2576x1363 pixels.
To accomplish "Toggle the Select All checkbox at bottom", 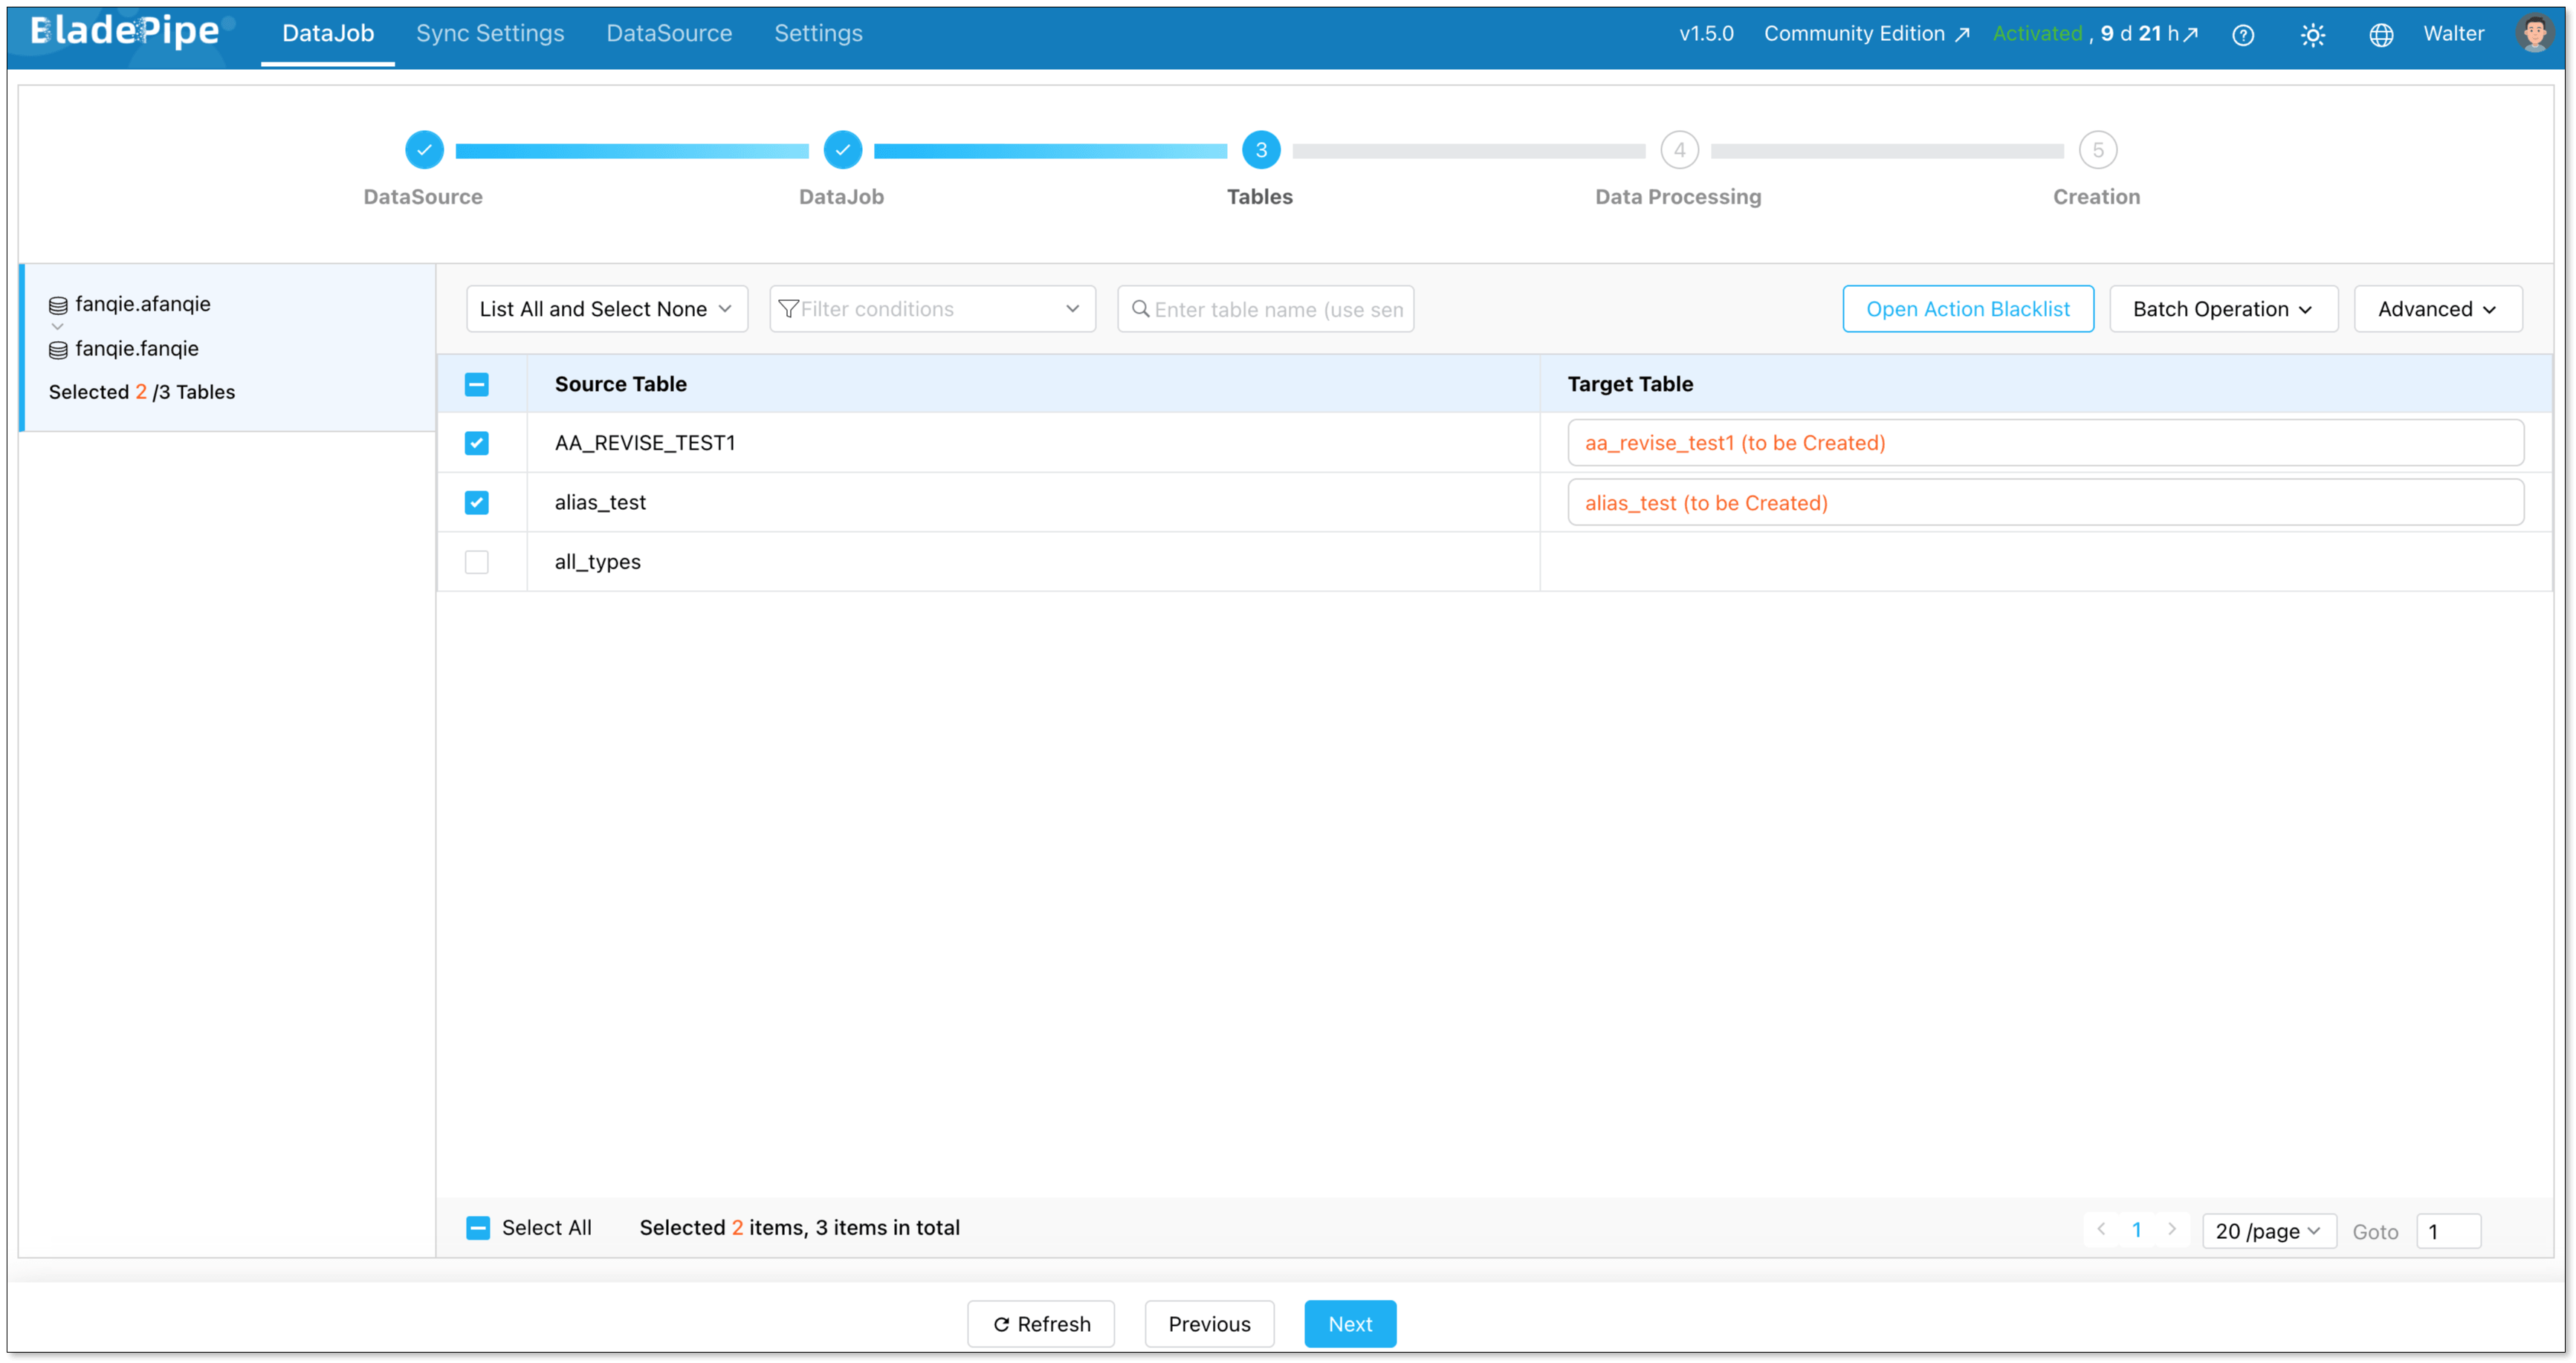I will click(478, 1228).
